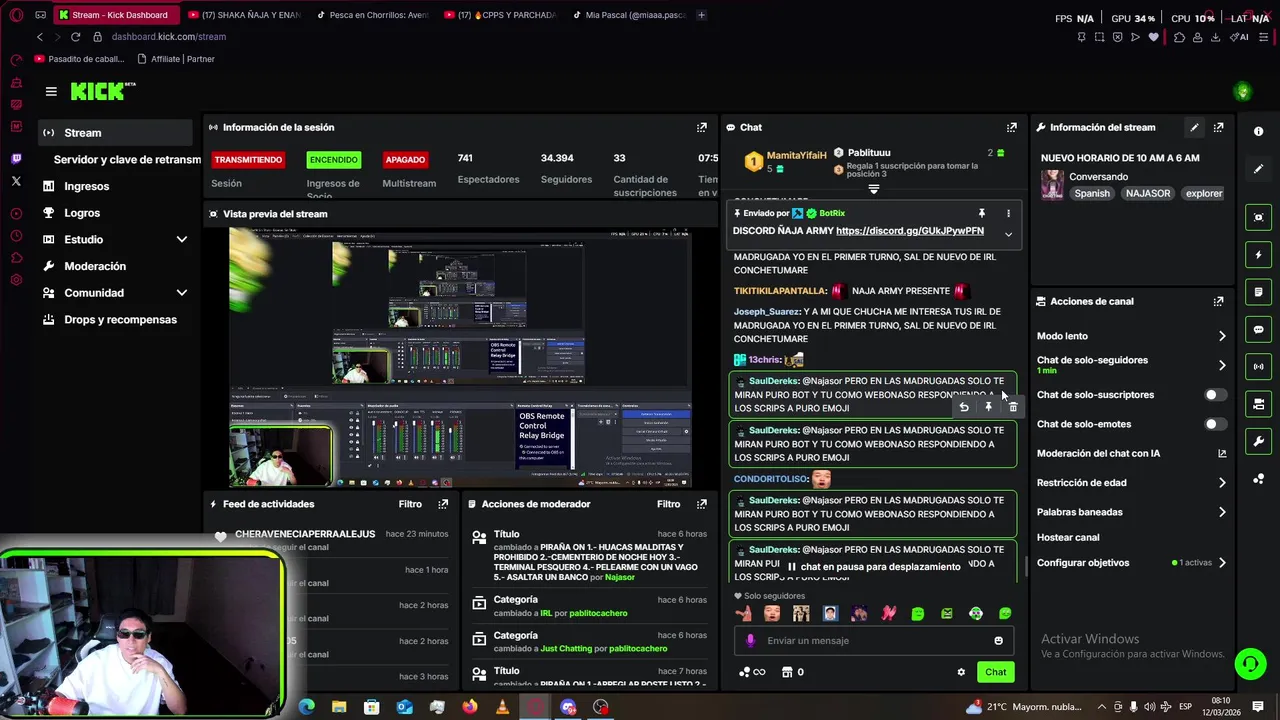Expand the Estudio sidebar section
Image resolution: width=1280 pixels, height=720 pixels.
[x=182, y=239]
